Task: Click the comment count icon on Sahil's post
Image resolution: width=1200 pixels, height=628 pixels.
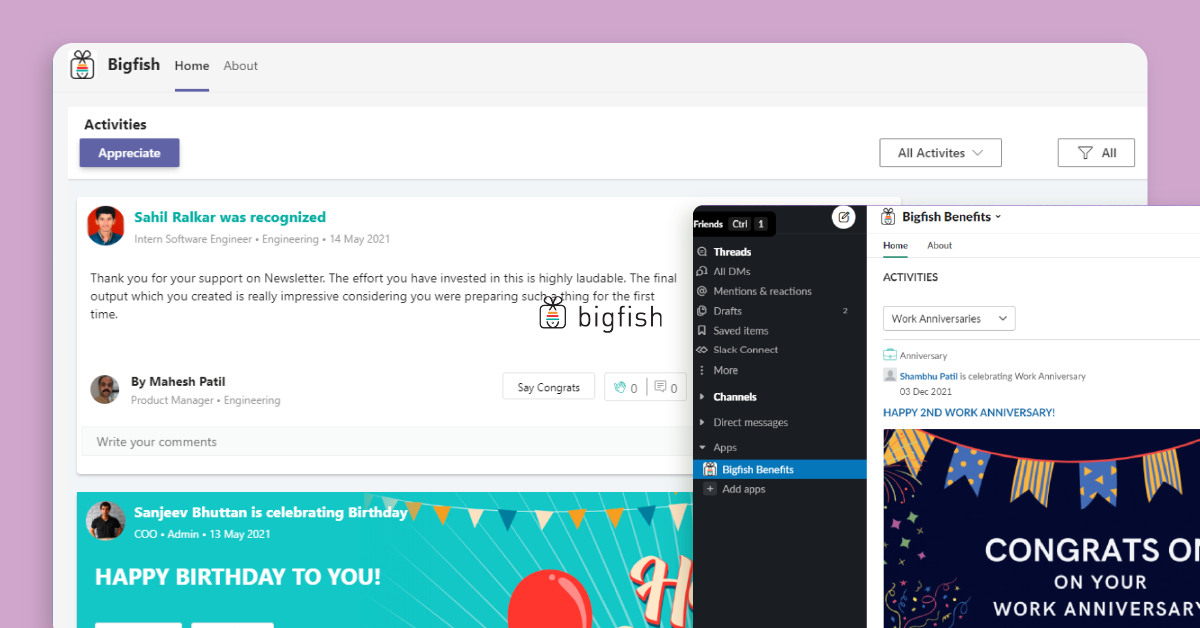Action: (x=660, y=388)
